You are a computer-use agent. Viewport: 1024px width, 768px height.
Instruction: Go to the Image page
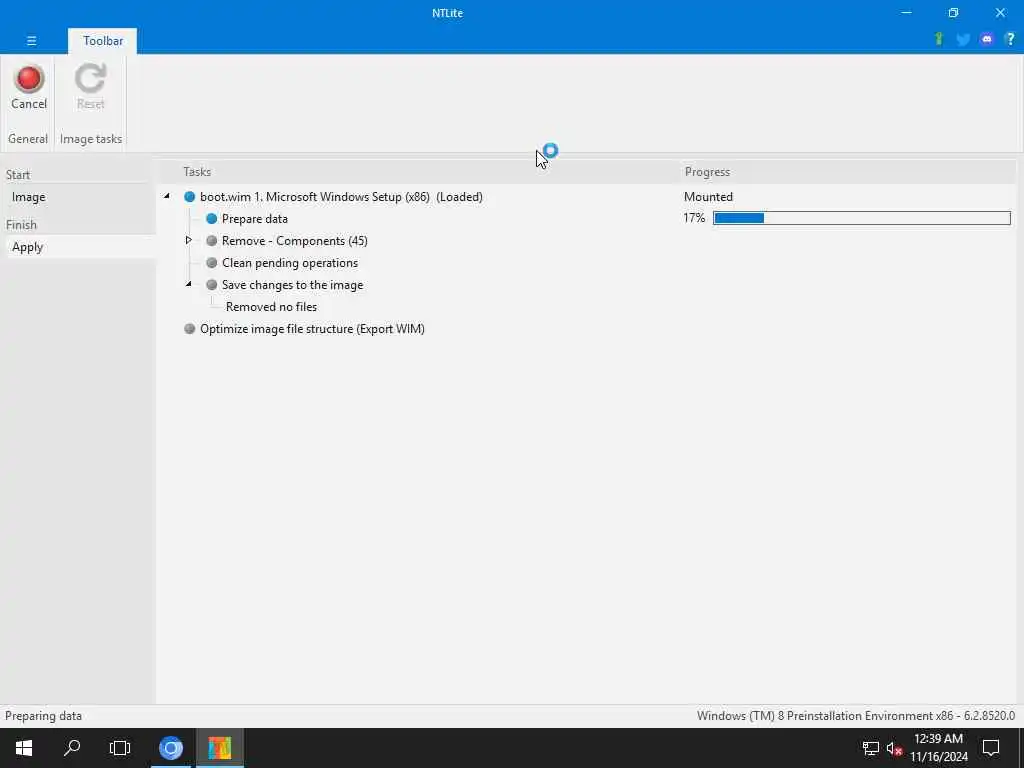28,197
